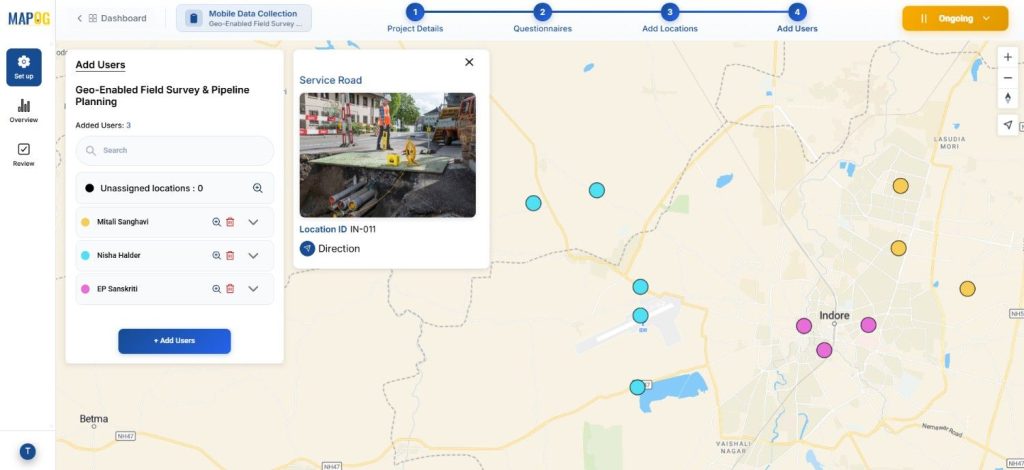Viewport: 1024px width, 470px height.
Task: Expand Nisha Halder's row
Action: [x=253, y=255]
